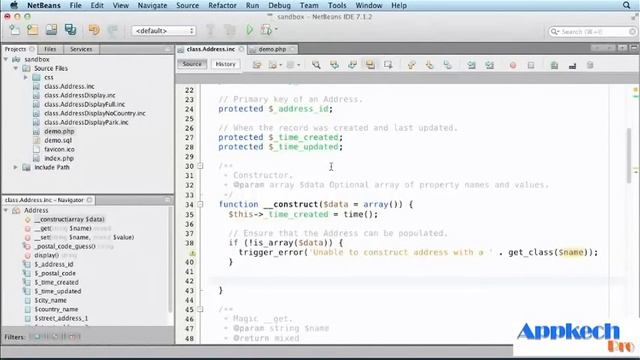Toggle Rectangular Selection editor icon

[x=388, y=65]
